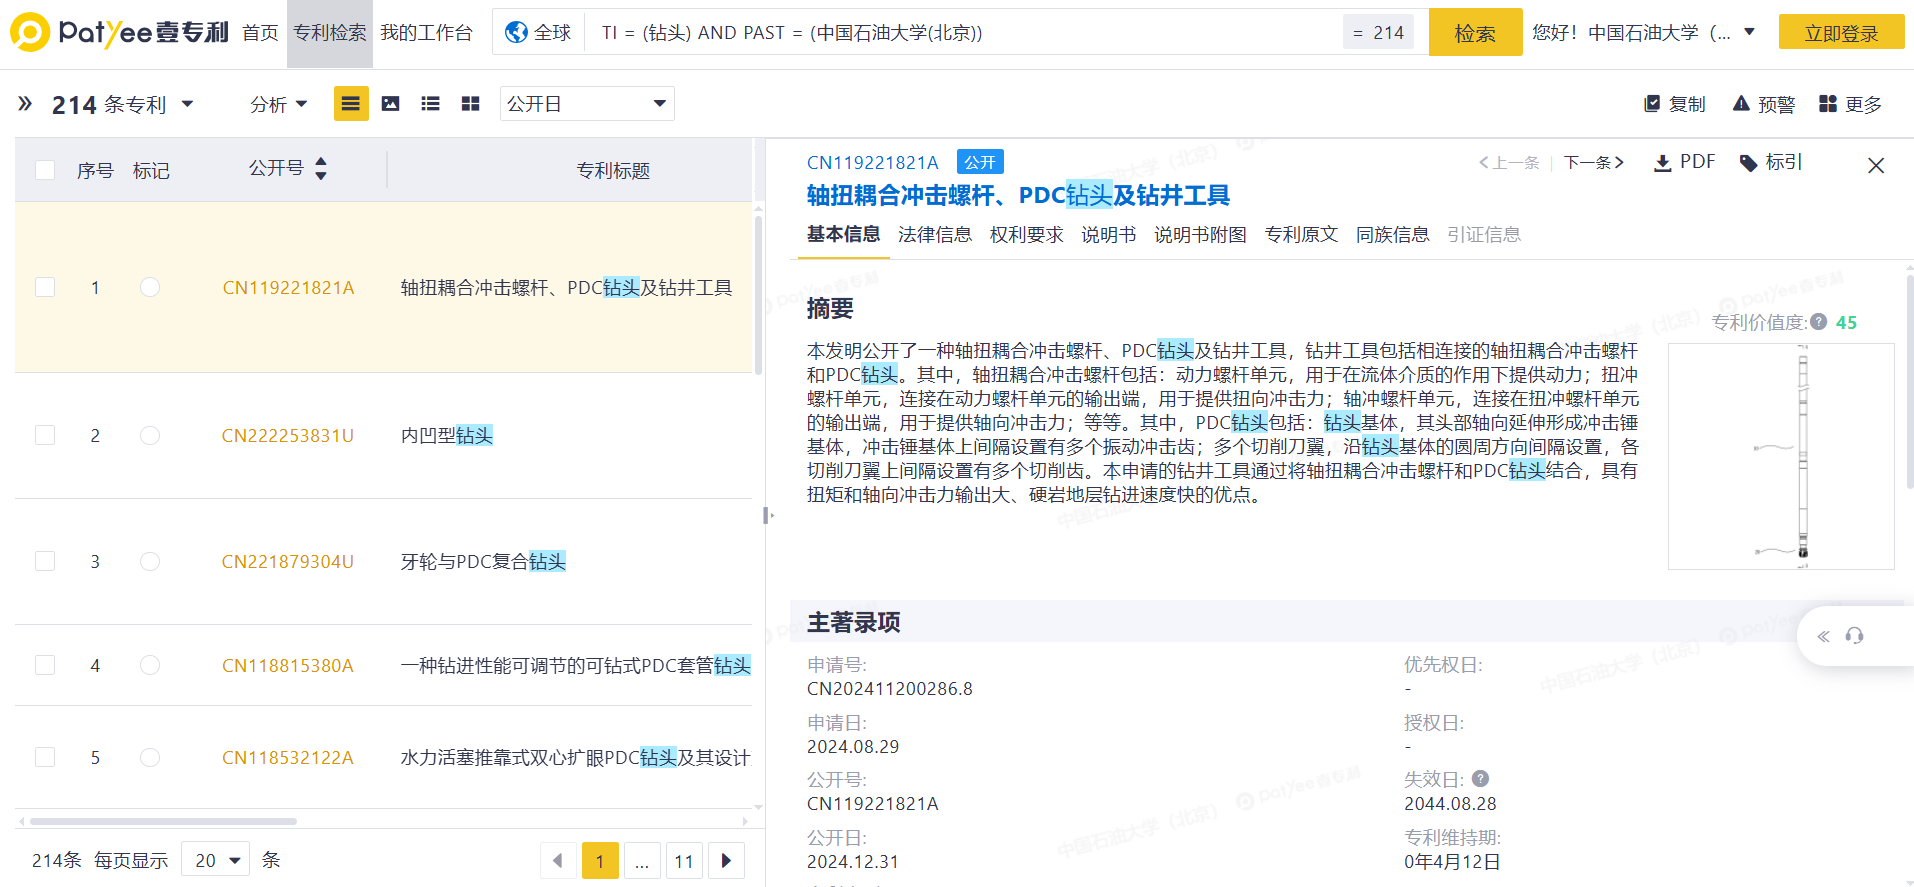Image resolution: width=1914 pixels, height=887 pixels.
Task: Select the mark radio for row 3
Action: [x=150, y=561]
